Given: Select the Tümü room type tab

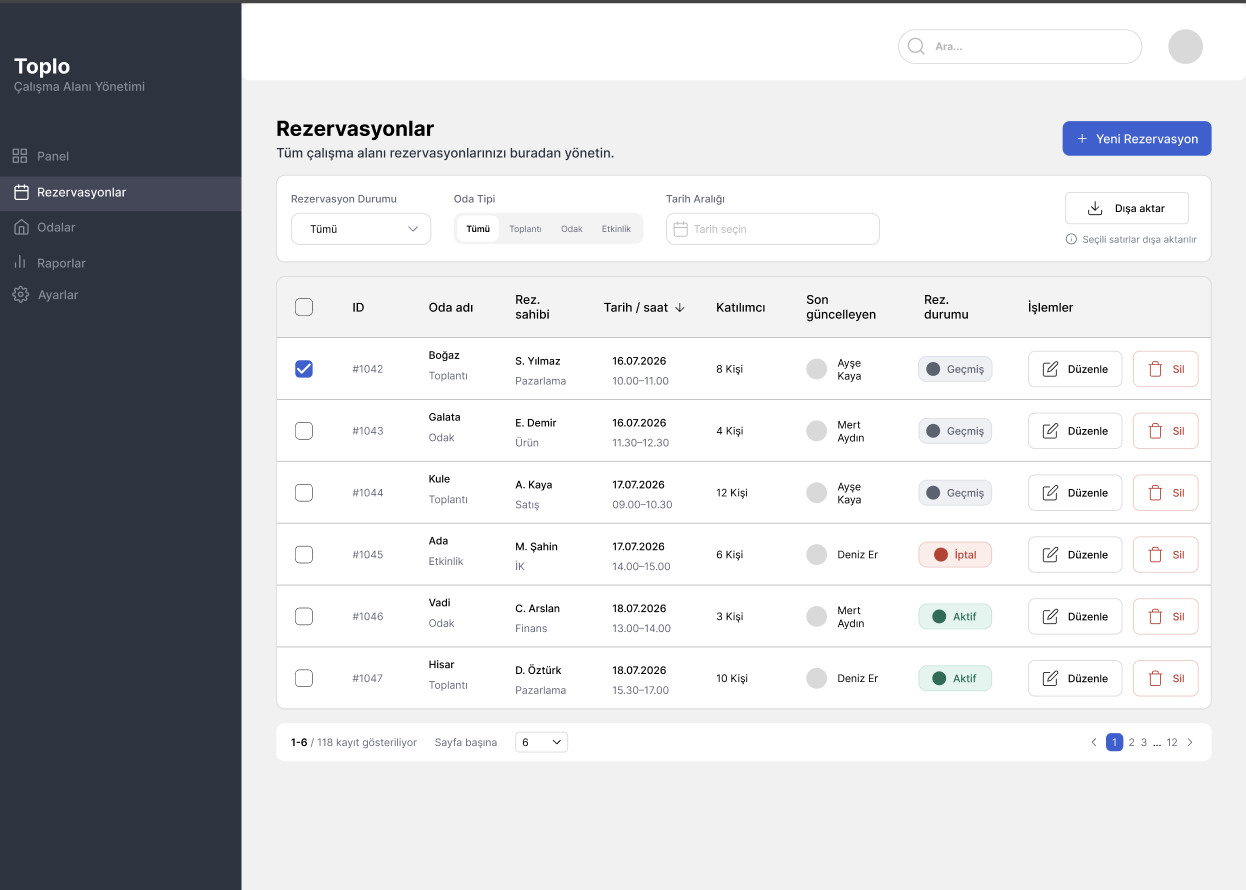Looking at the screenshot, I should [x=478, y=229].
